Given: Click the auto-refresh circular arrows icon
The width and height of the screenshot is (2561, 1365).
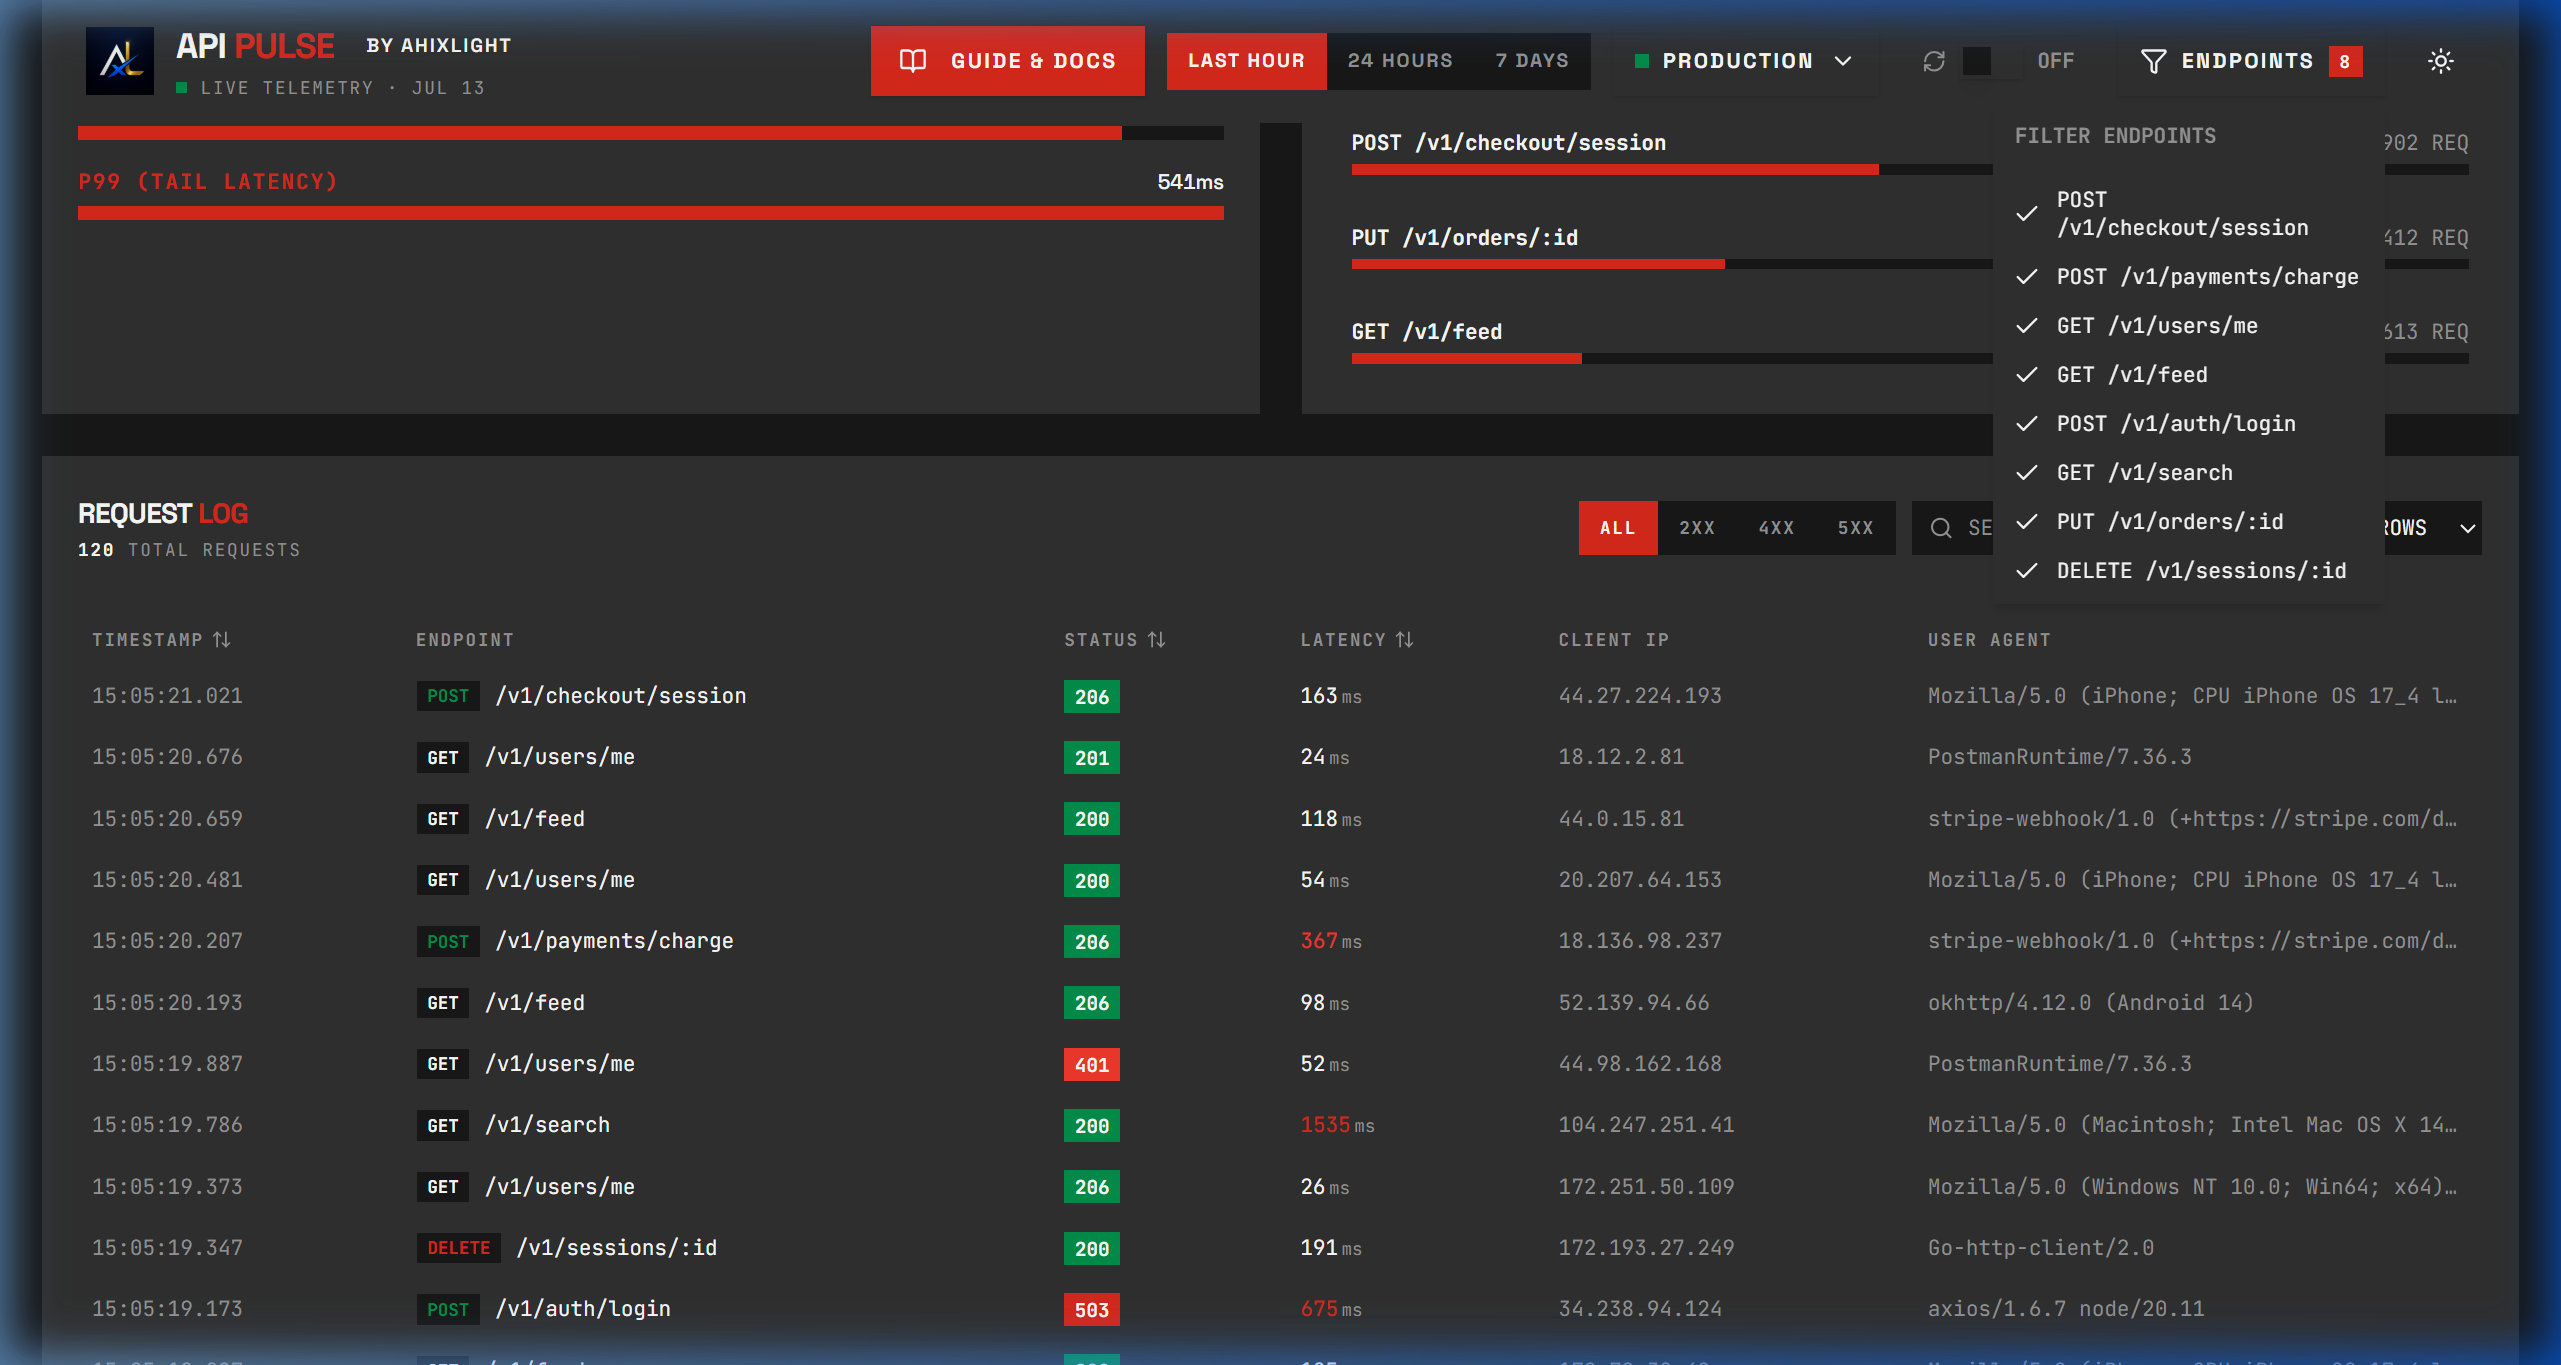Looking at the screenshot, I should pos(1934,61).
